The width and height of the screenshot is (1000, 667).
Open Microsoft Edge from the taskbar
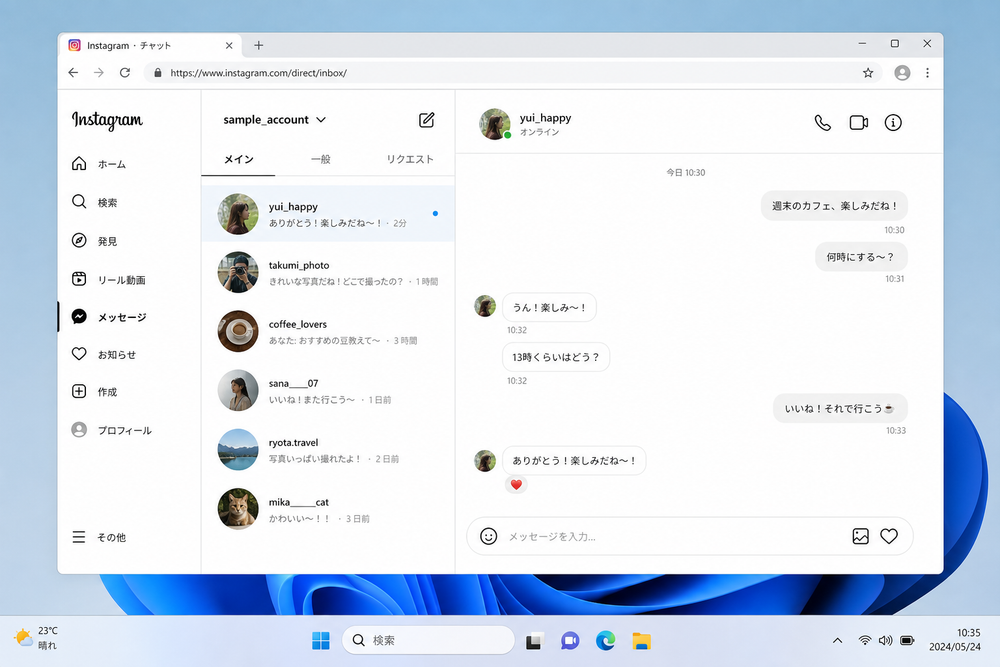pos(605,640)
